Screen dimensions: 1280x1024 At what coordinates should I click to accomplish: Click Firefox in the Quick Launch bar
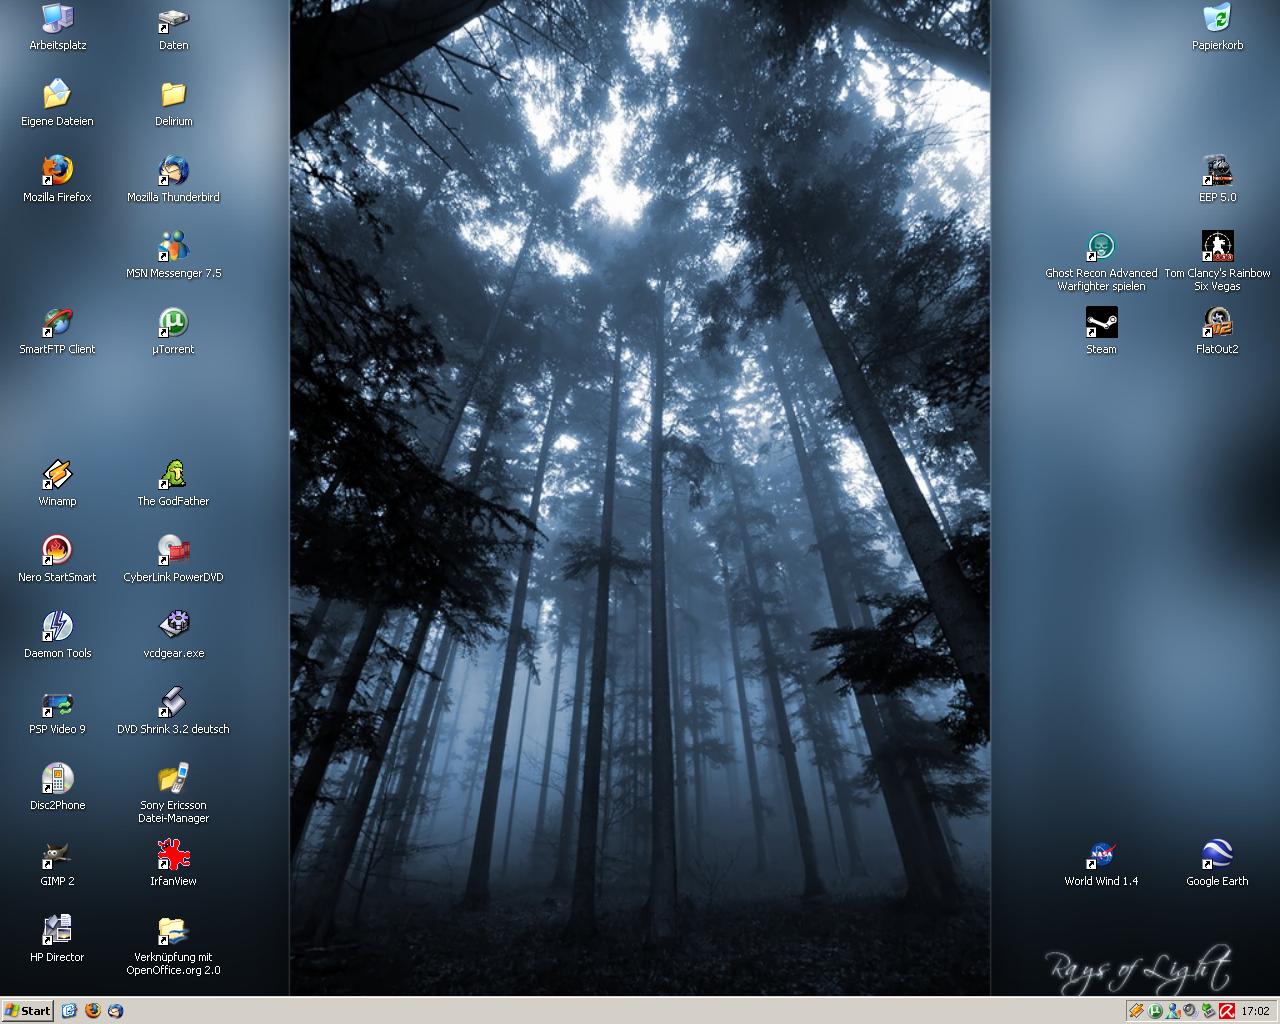(x=93, y=1010)
